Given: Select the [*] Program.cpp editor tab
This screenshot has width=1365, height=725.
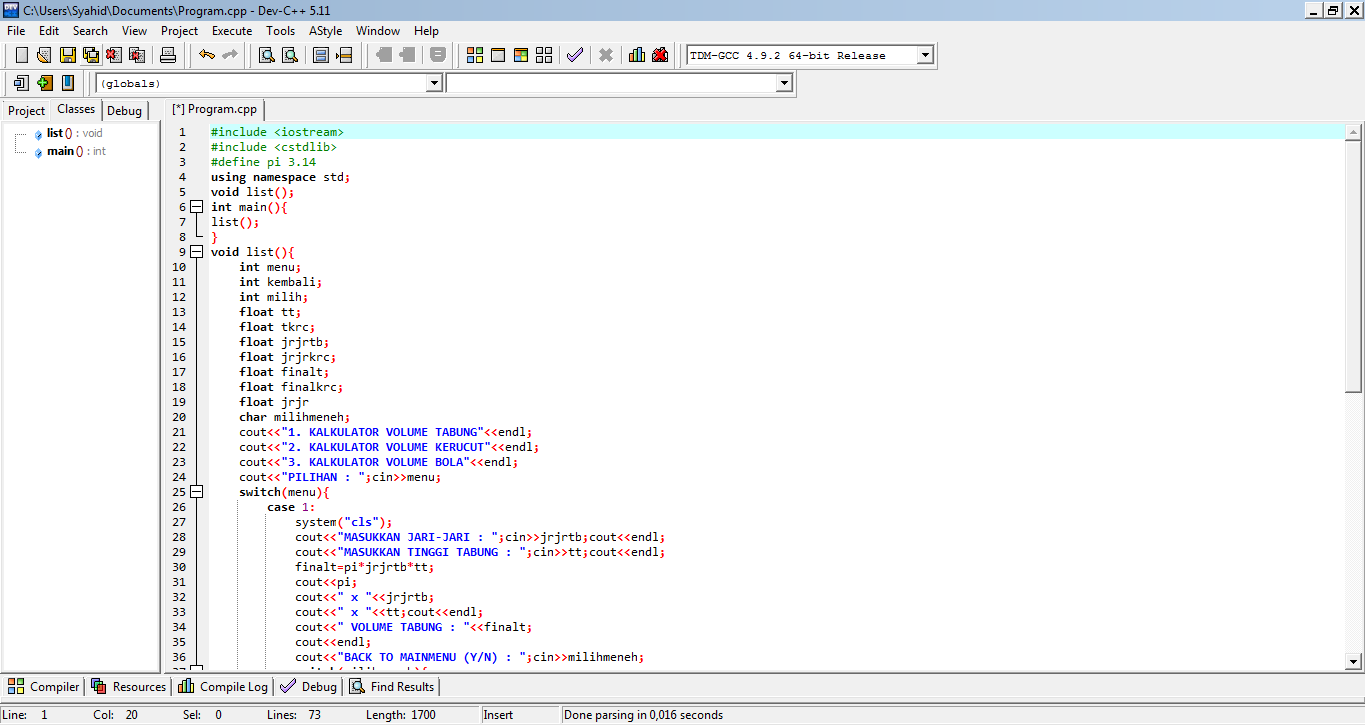Looking at the screenshot, I should click(215, 110).
